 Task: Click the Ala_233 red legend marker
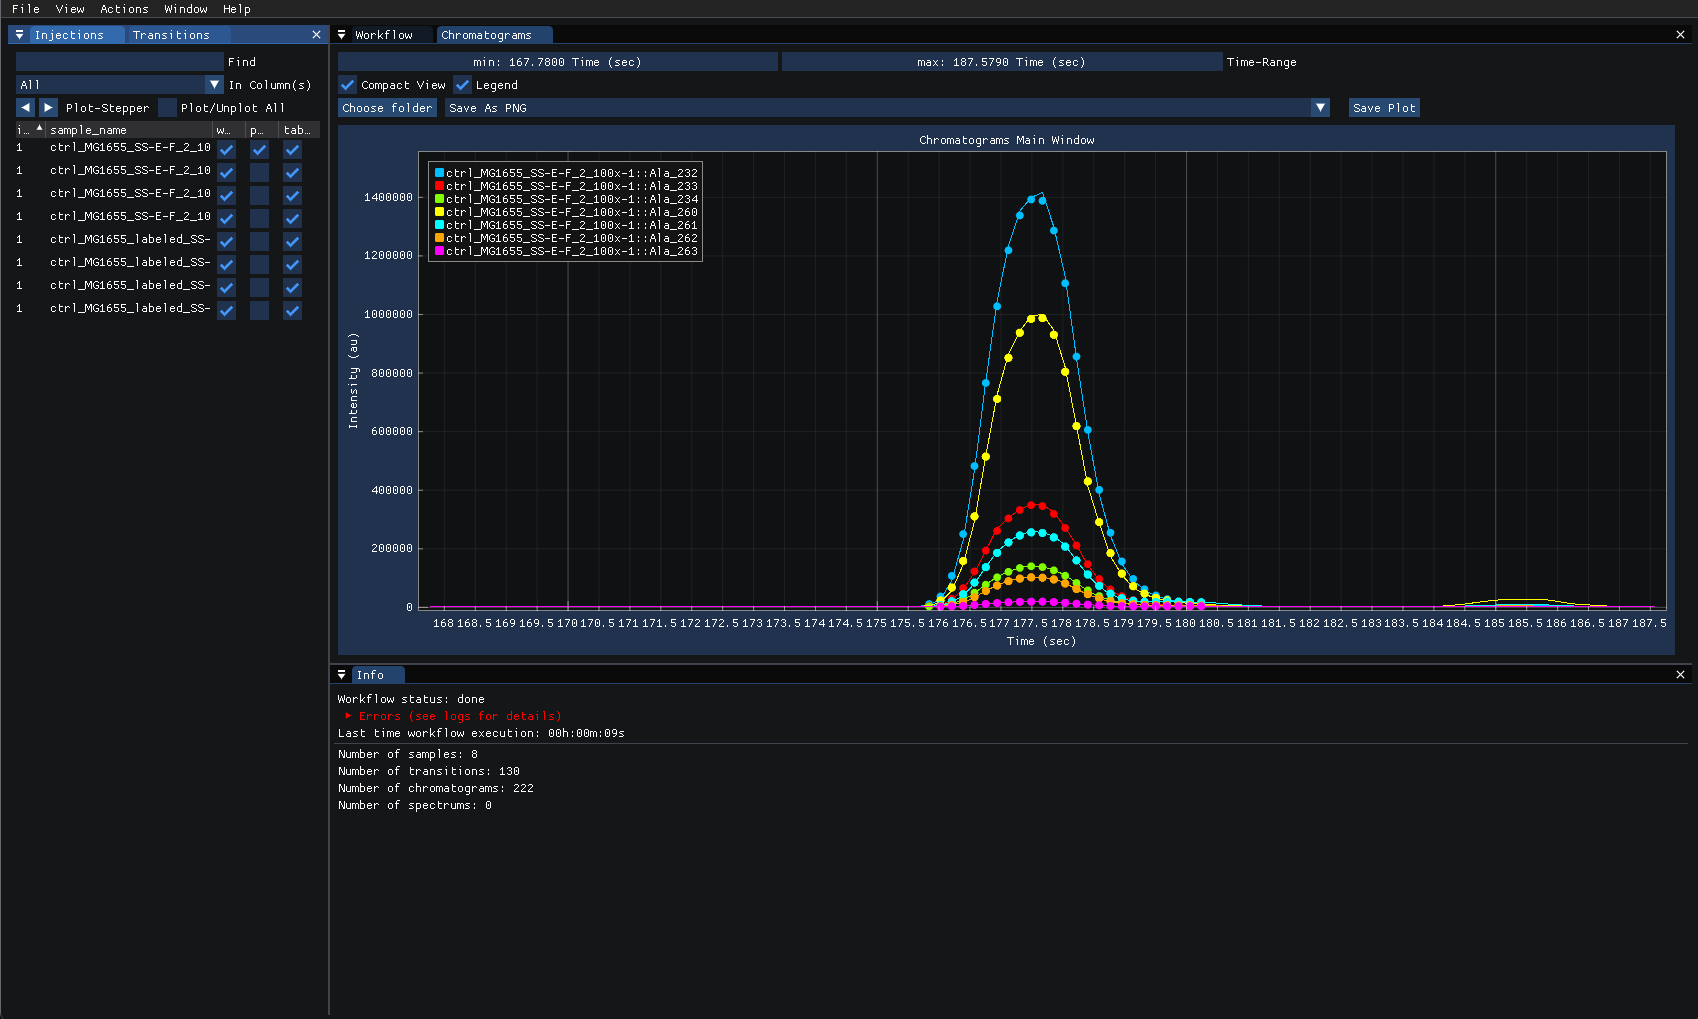439,186
